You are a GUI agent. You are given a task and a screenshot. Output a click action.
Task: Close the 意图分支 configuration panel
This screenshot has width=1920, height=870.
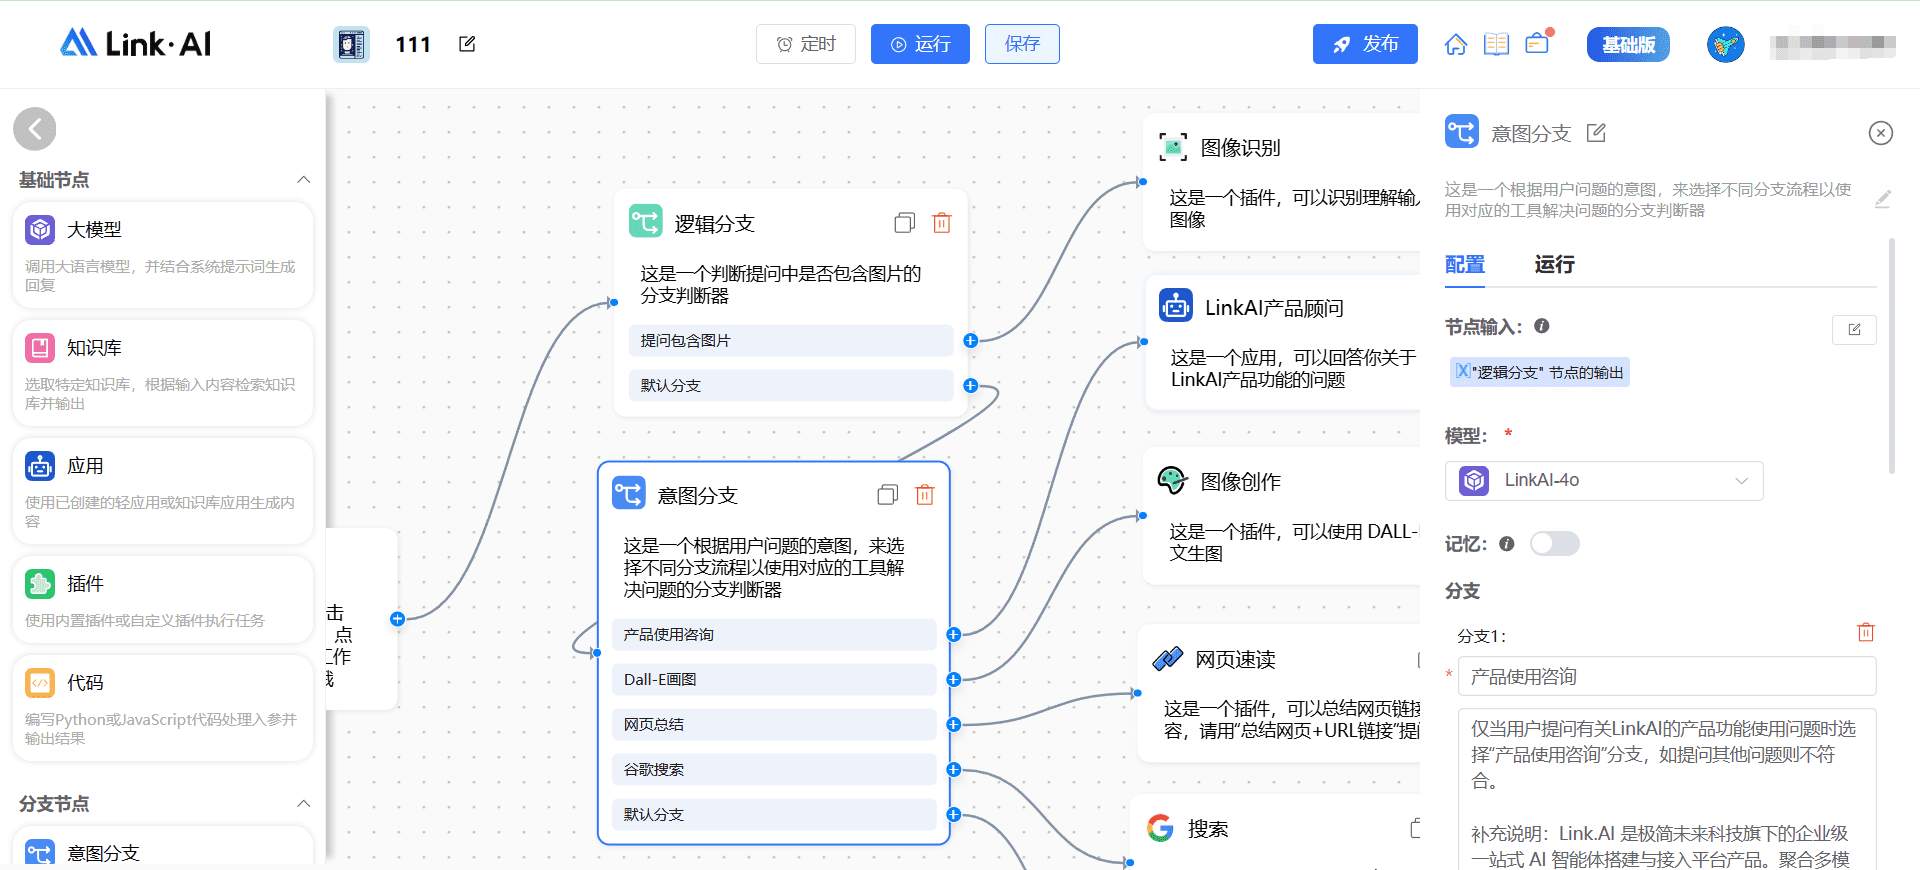coord(1880,133)
